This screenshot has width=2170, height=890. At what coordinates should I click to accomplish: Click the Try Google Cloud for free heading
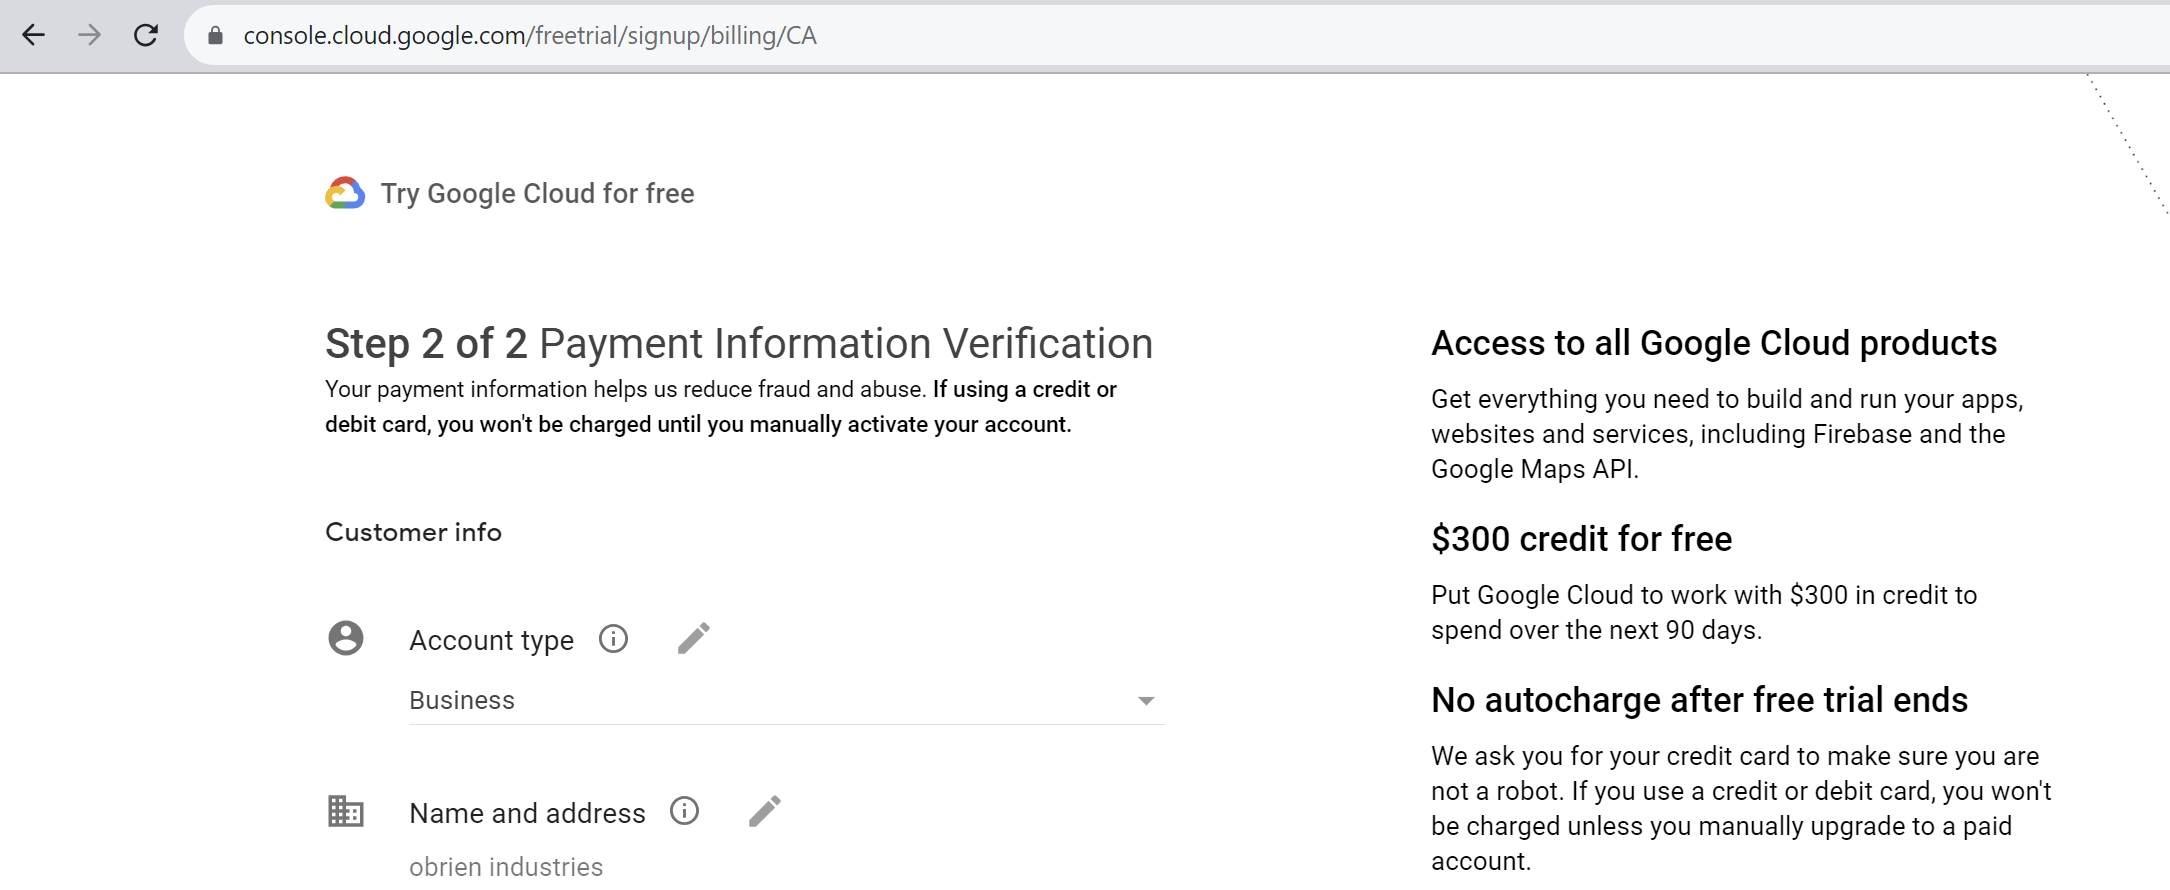538,193
